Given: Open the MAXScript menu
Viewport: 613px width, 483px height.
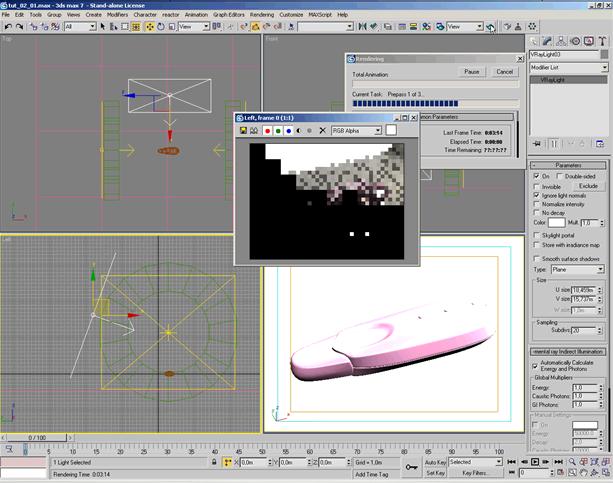Looking at the screenshot, I should [320, 14].
